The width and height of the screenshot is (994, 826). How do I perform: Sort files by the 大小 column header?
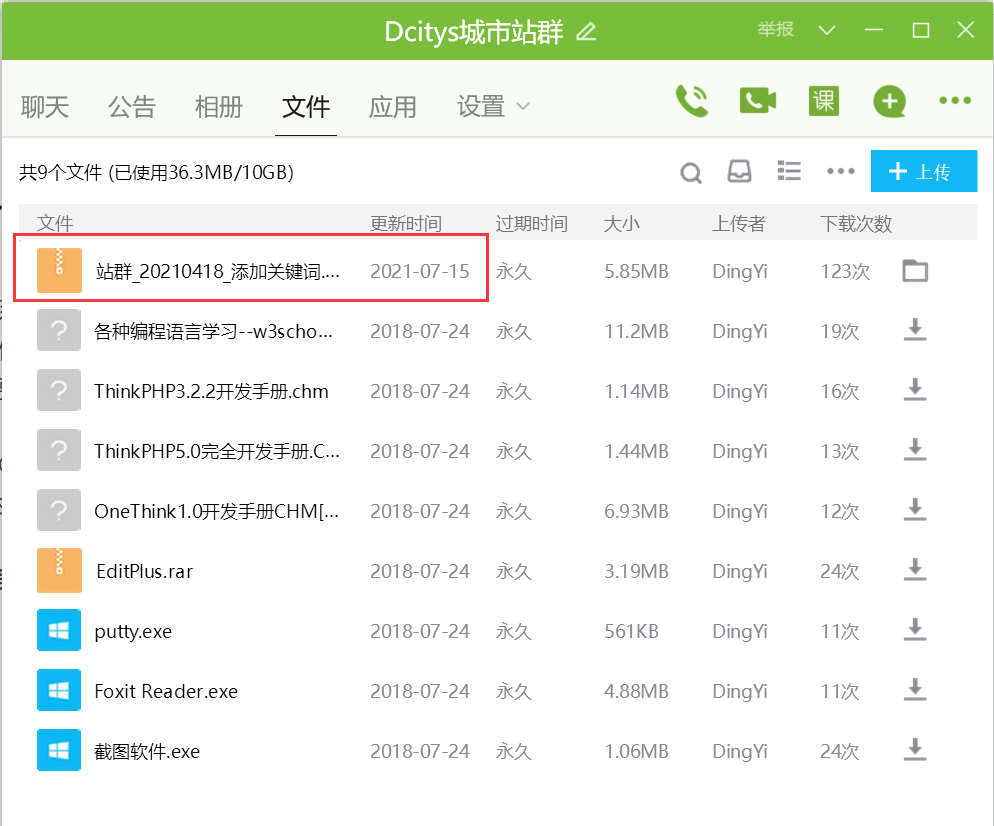click(621, 223)
